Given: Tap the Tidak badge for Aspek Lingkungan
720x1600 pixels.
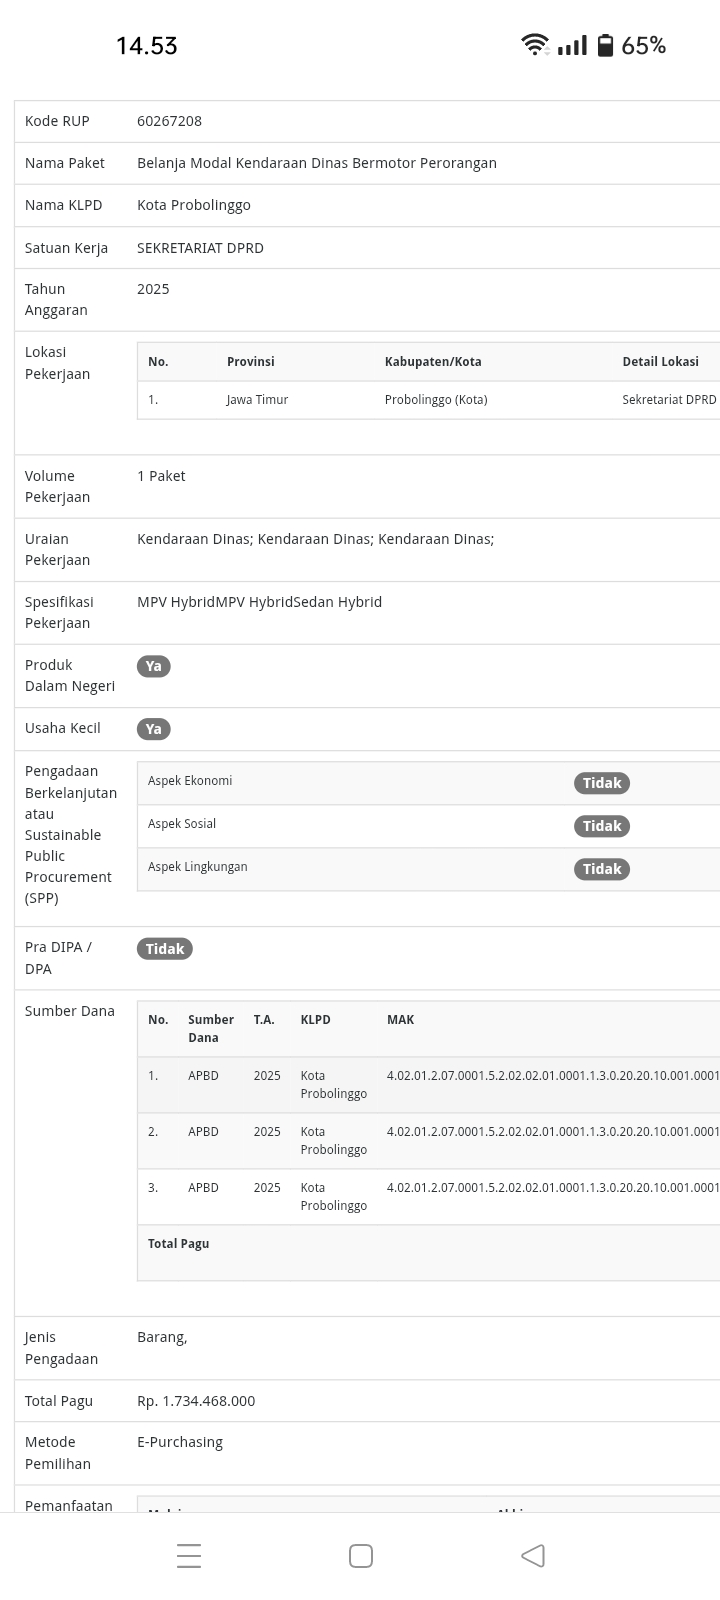Looking at the screenshot, I should [x=602, y=869].
